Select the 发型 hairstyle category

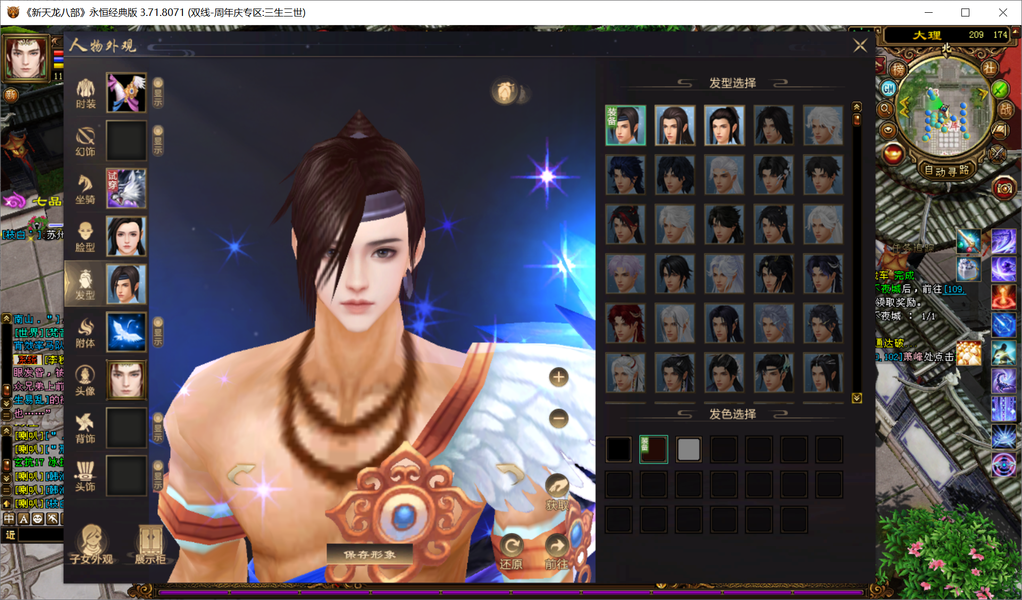pos(85,285)
